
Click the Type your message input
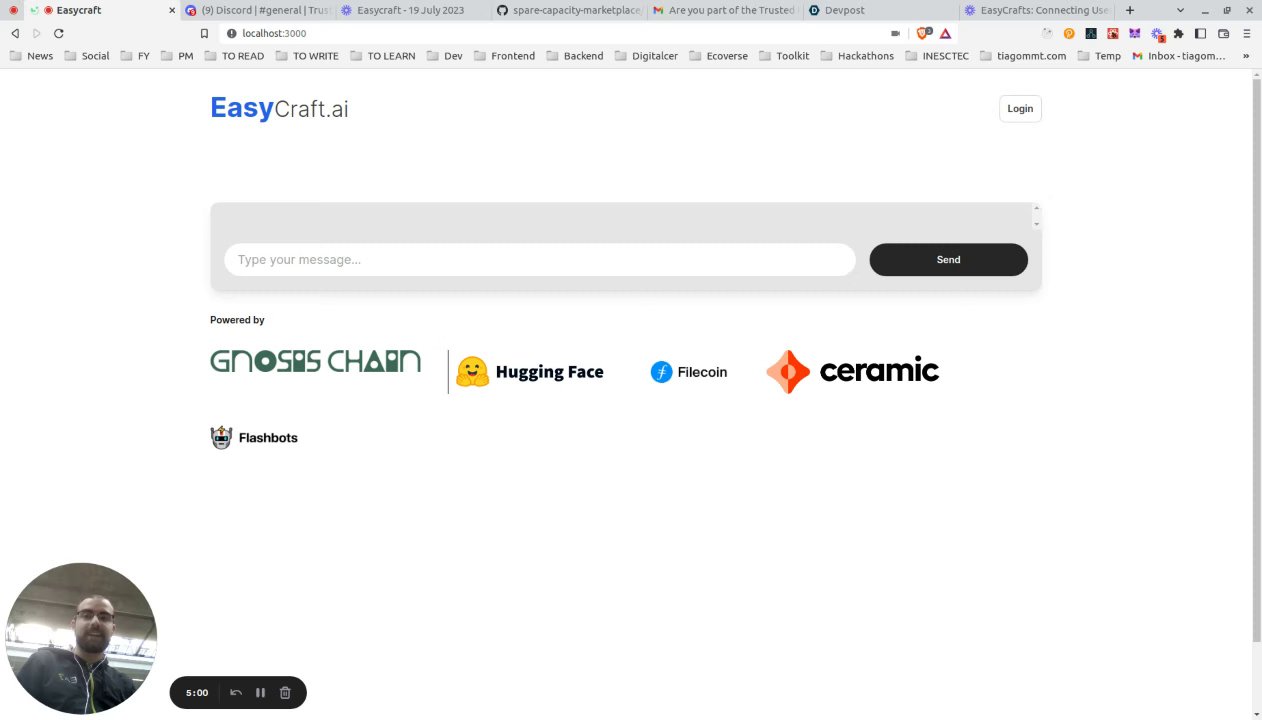pos(540,260)
